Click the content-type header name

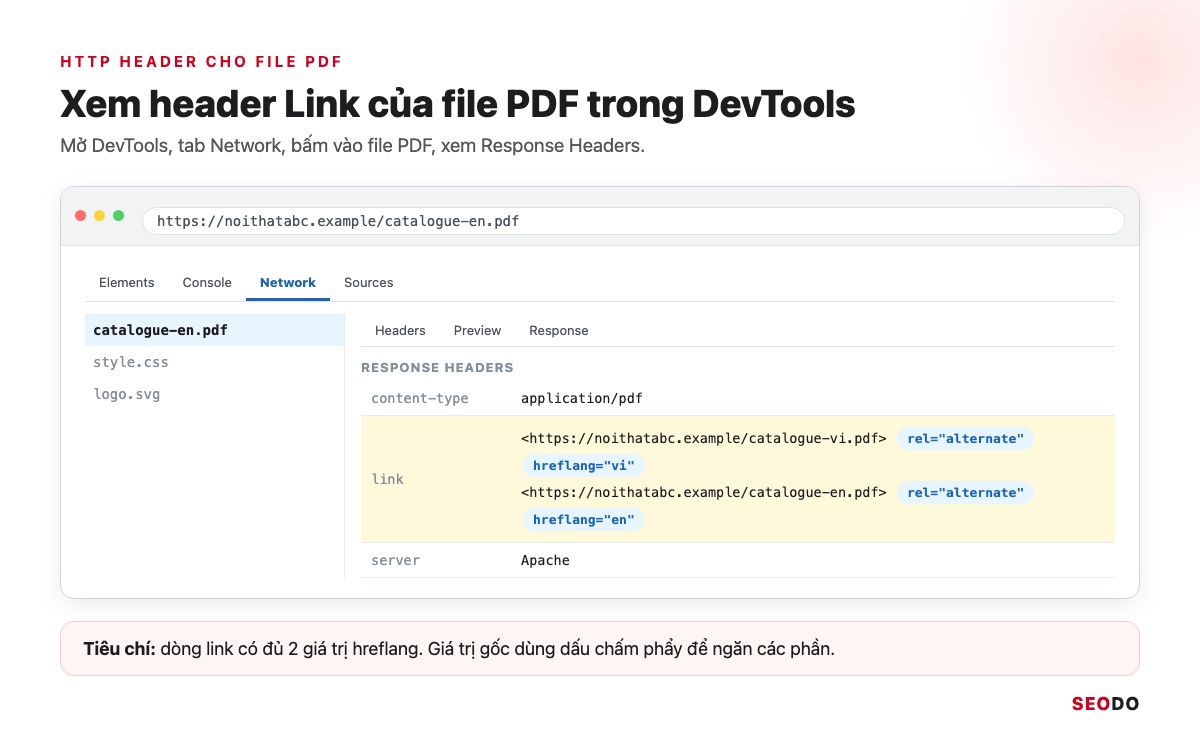coord(420,398)
